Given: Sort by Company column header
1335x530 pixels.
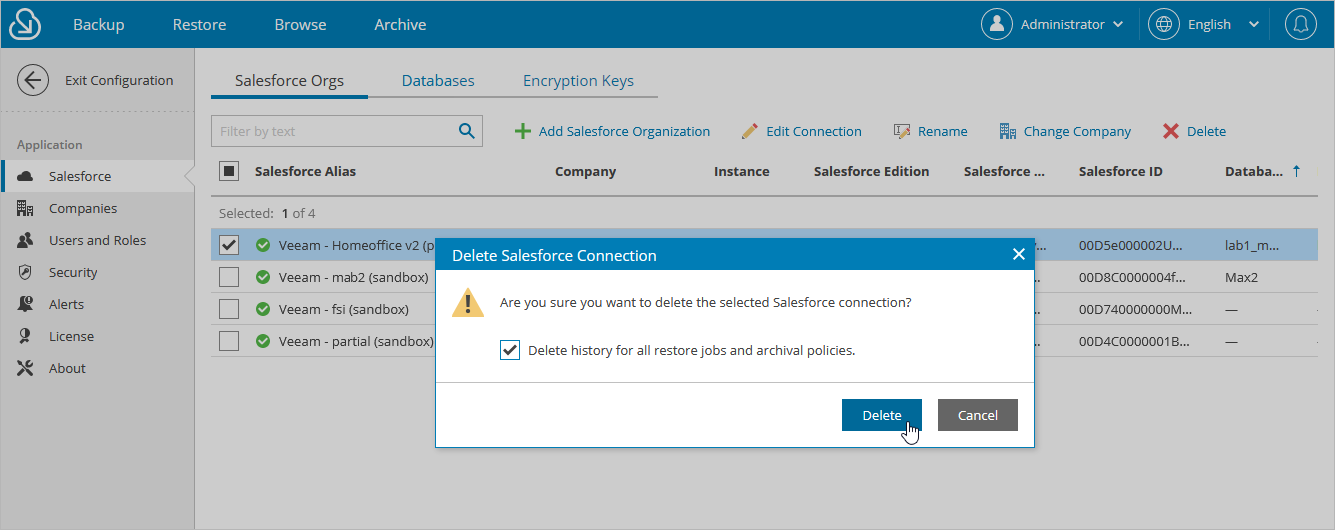Looking at the screenshot, I should [x=585, y=171].
